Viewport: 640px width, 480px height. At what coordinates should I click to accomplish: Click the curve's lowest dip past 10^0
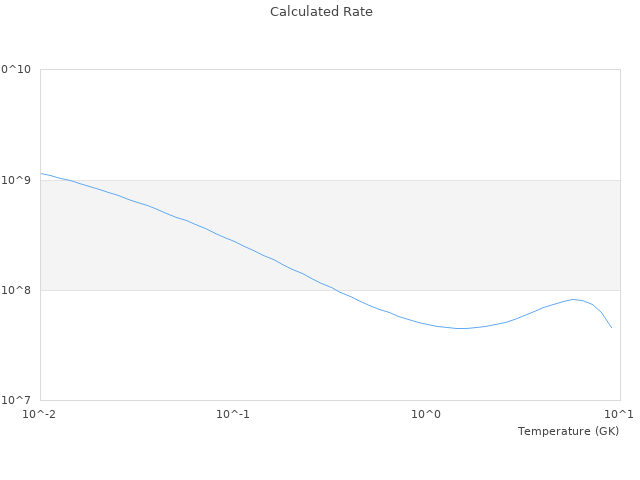pos(460,328)
